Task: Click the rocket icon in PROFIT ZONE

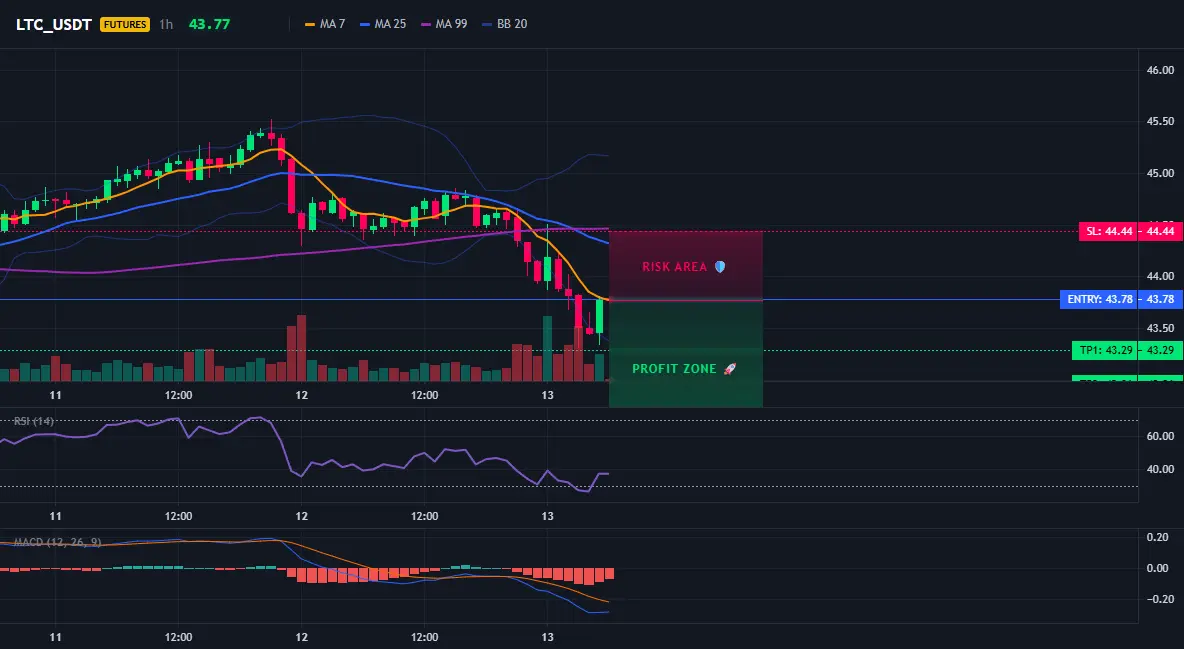Action: pos(729,369)
